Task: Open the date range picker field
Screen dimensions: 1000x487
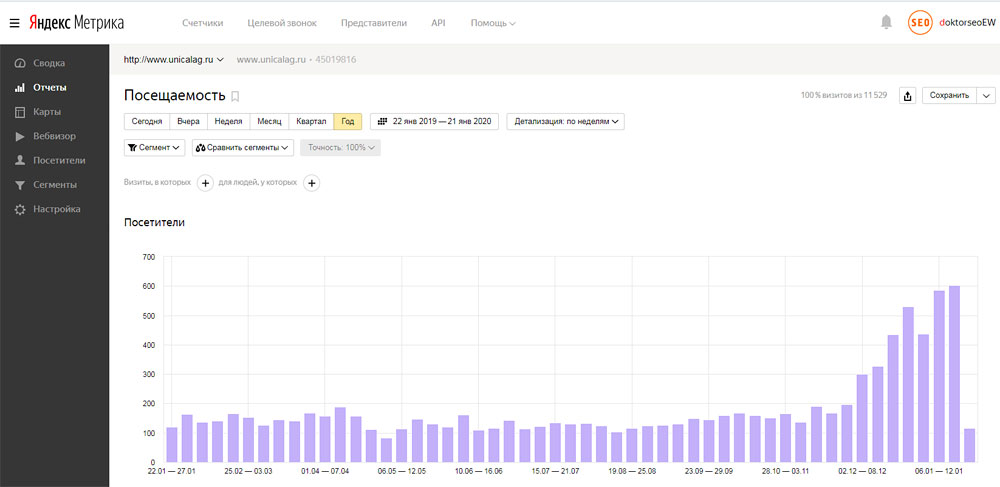Action: (434, 122)
